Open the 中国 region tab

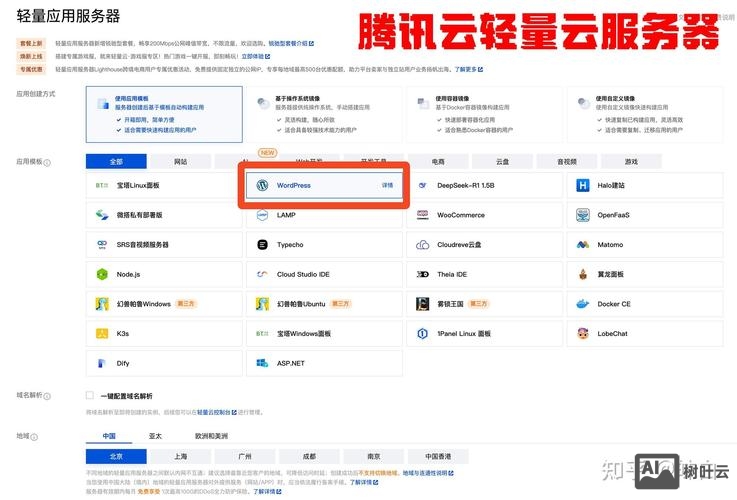[x=109, y=436]
